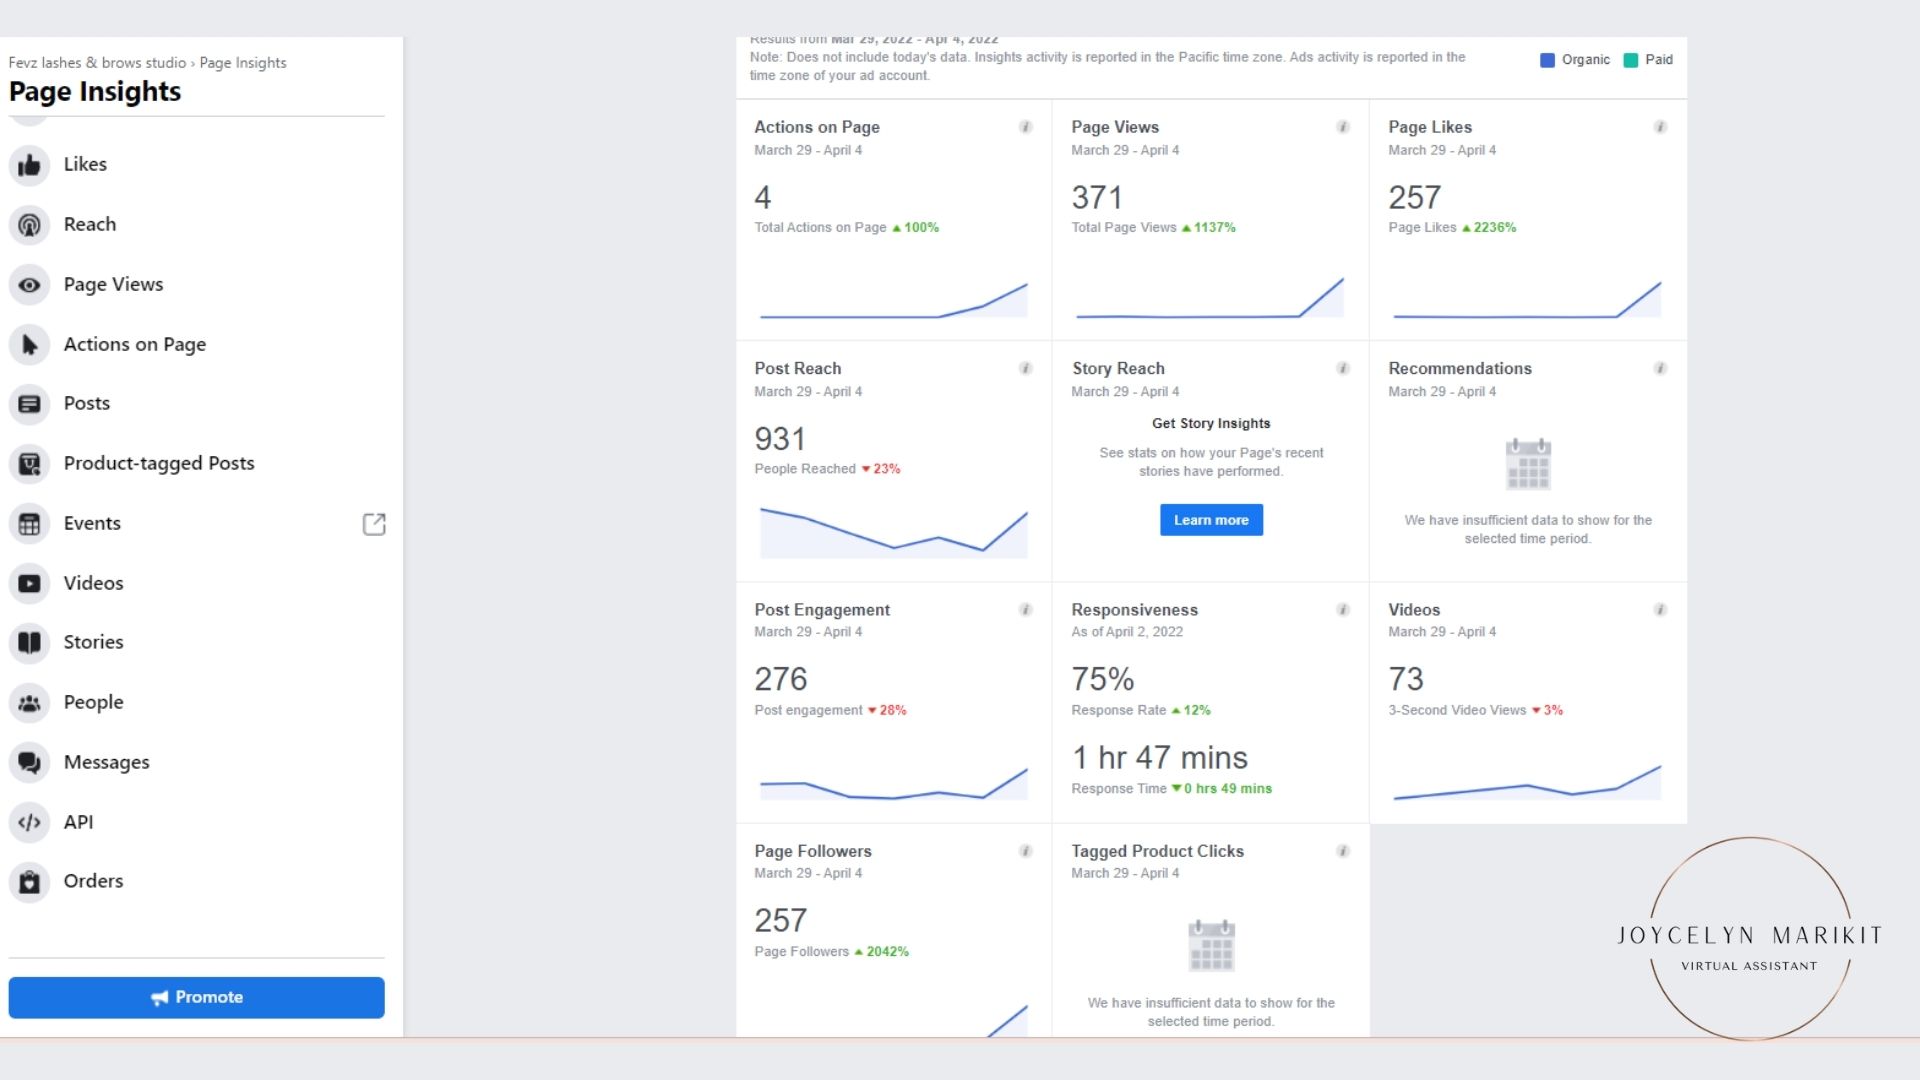The height and width of the screenshot is (1080, 1920).
Task: Click the API code brackets icon
Action: point(29,822)
